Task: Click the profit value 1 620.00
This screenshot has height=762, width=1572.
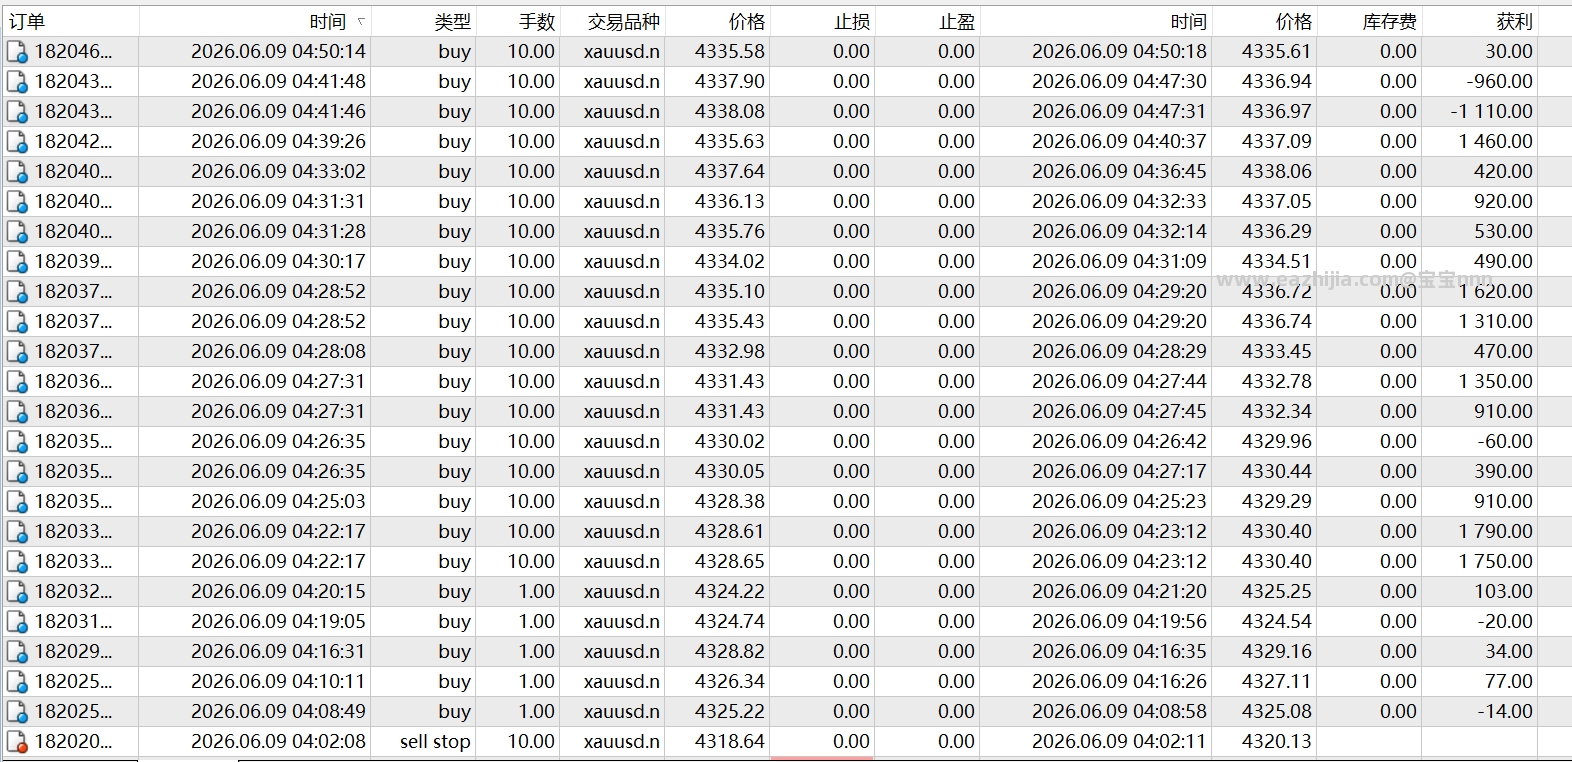Action: click(1495, 292)
